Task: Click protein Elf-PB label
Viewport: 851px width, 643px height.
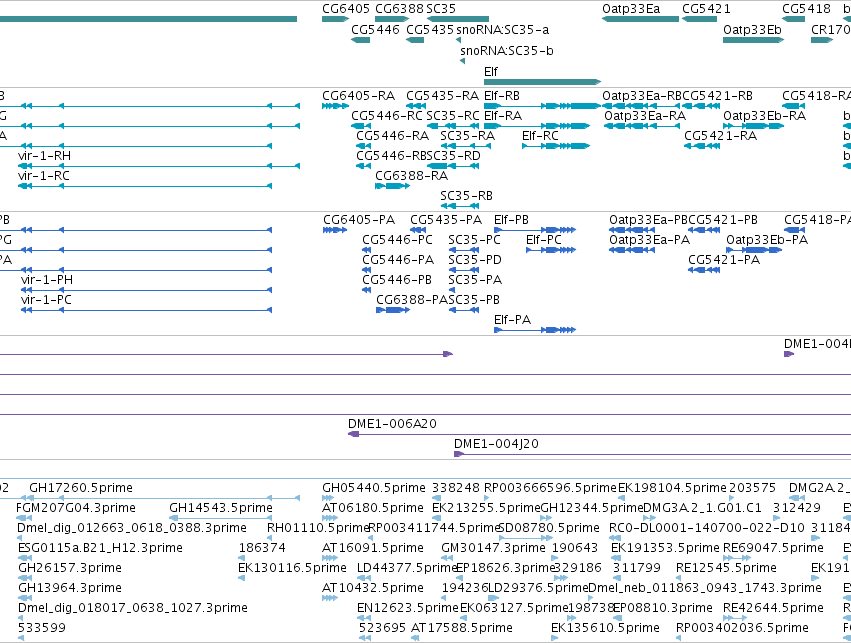Action: pyautogui.click(x=511, y=220)
